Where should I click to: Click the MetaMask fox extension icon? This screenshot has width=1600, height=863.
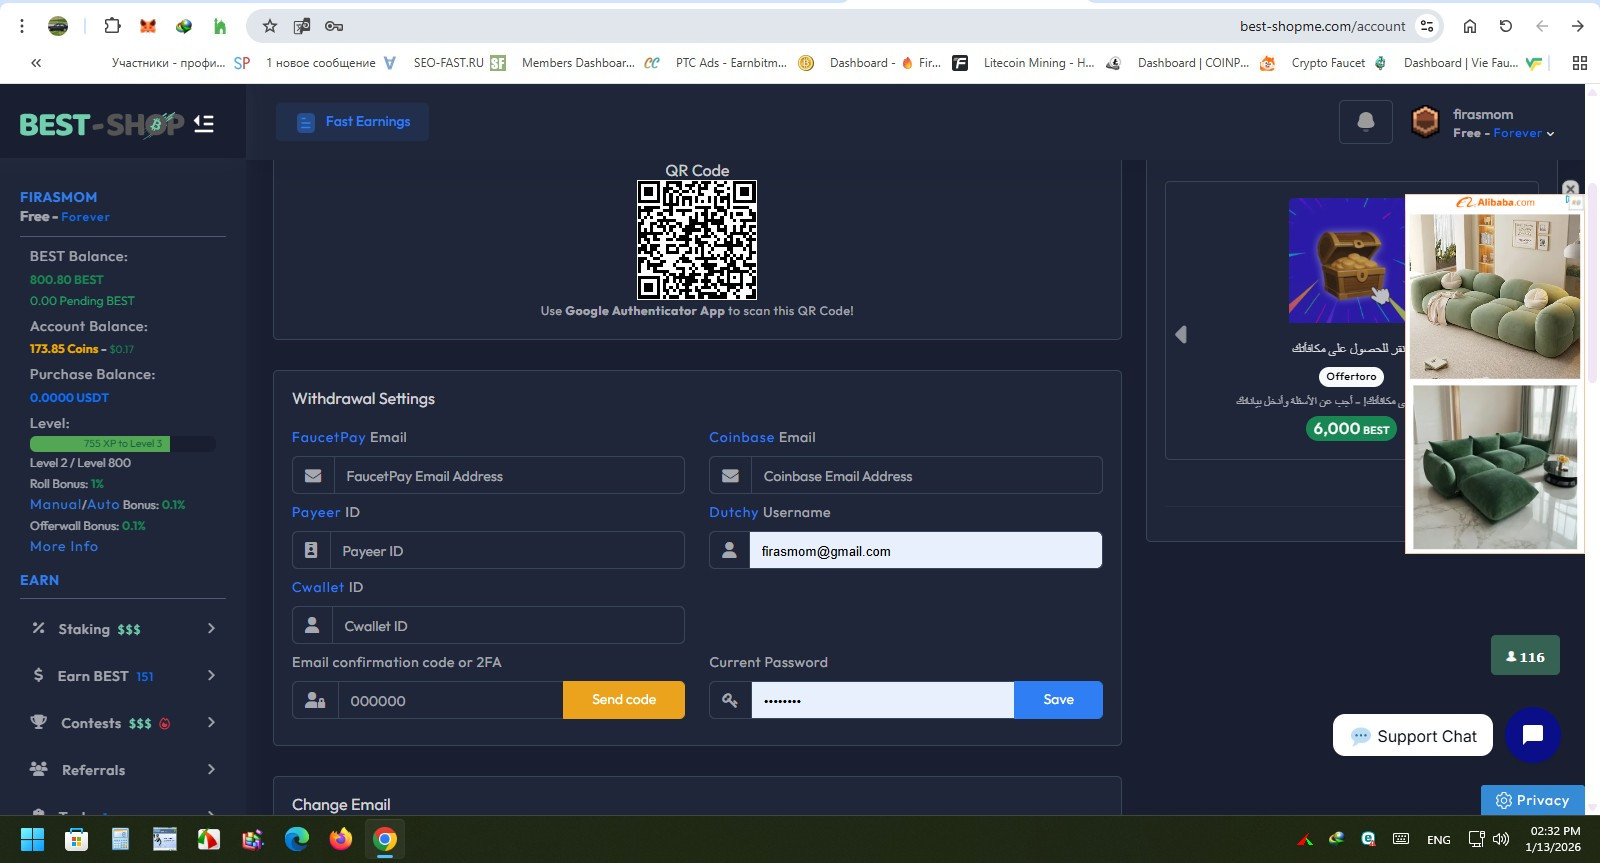coord(148,26)
